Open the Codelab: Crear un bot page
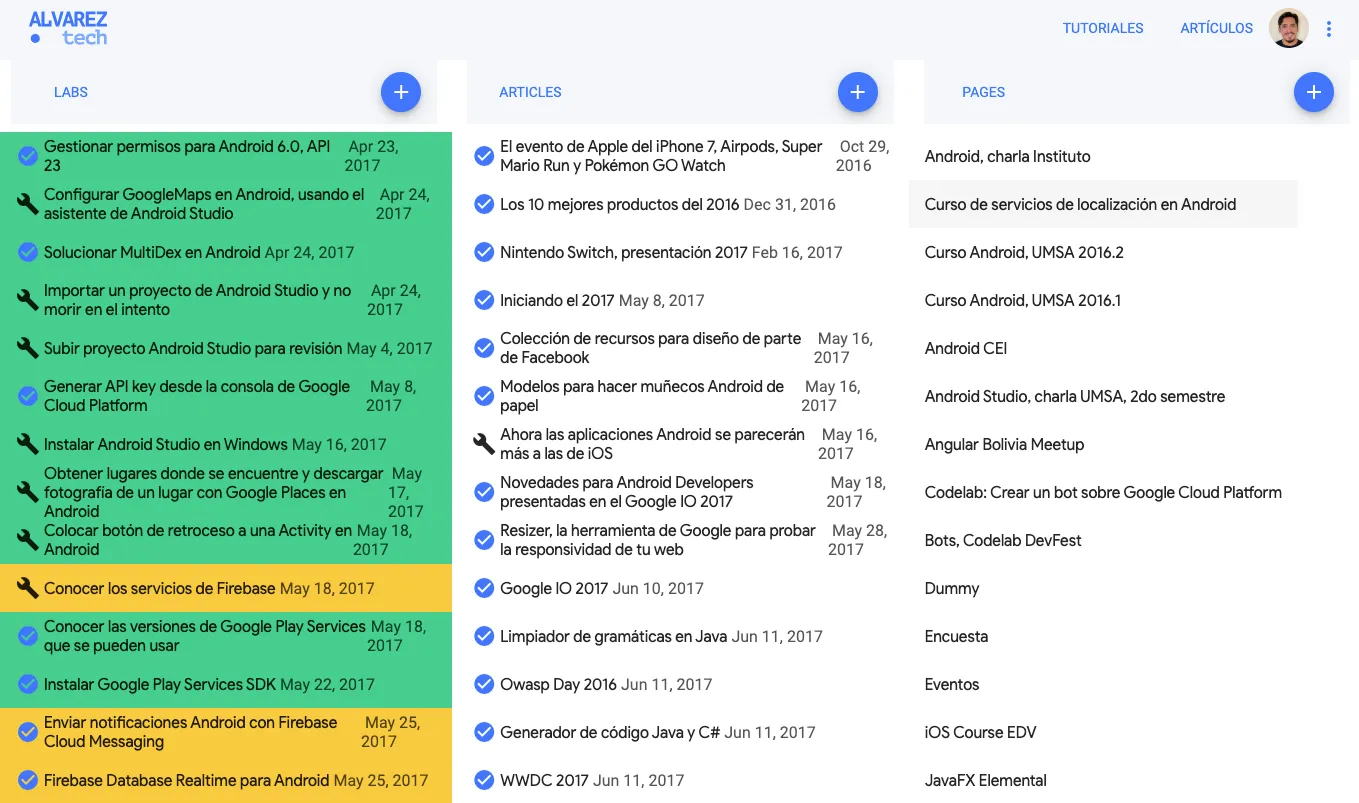The width and height of the screenshot is (1359, 803). [x=1103, y=492]
